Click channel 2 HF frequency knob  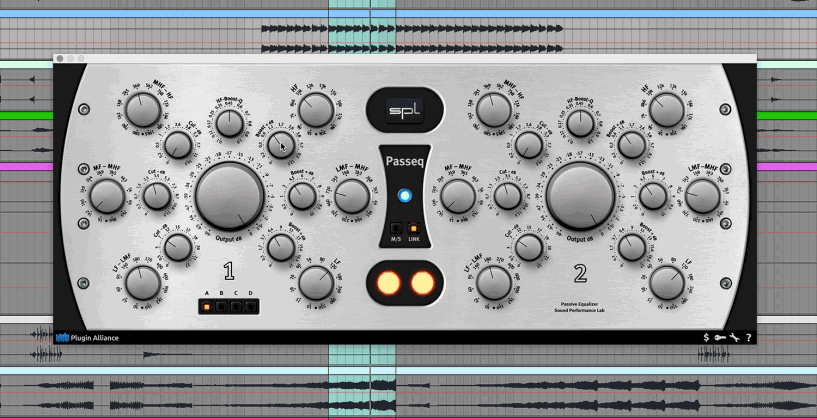coord(667,110)
